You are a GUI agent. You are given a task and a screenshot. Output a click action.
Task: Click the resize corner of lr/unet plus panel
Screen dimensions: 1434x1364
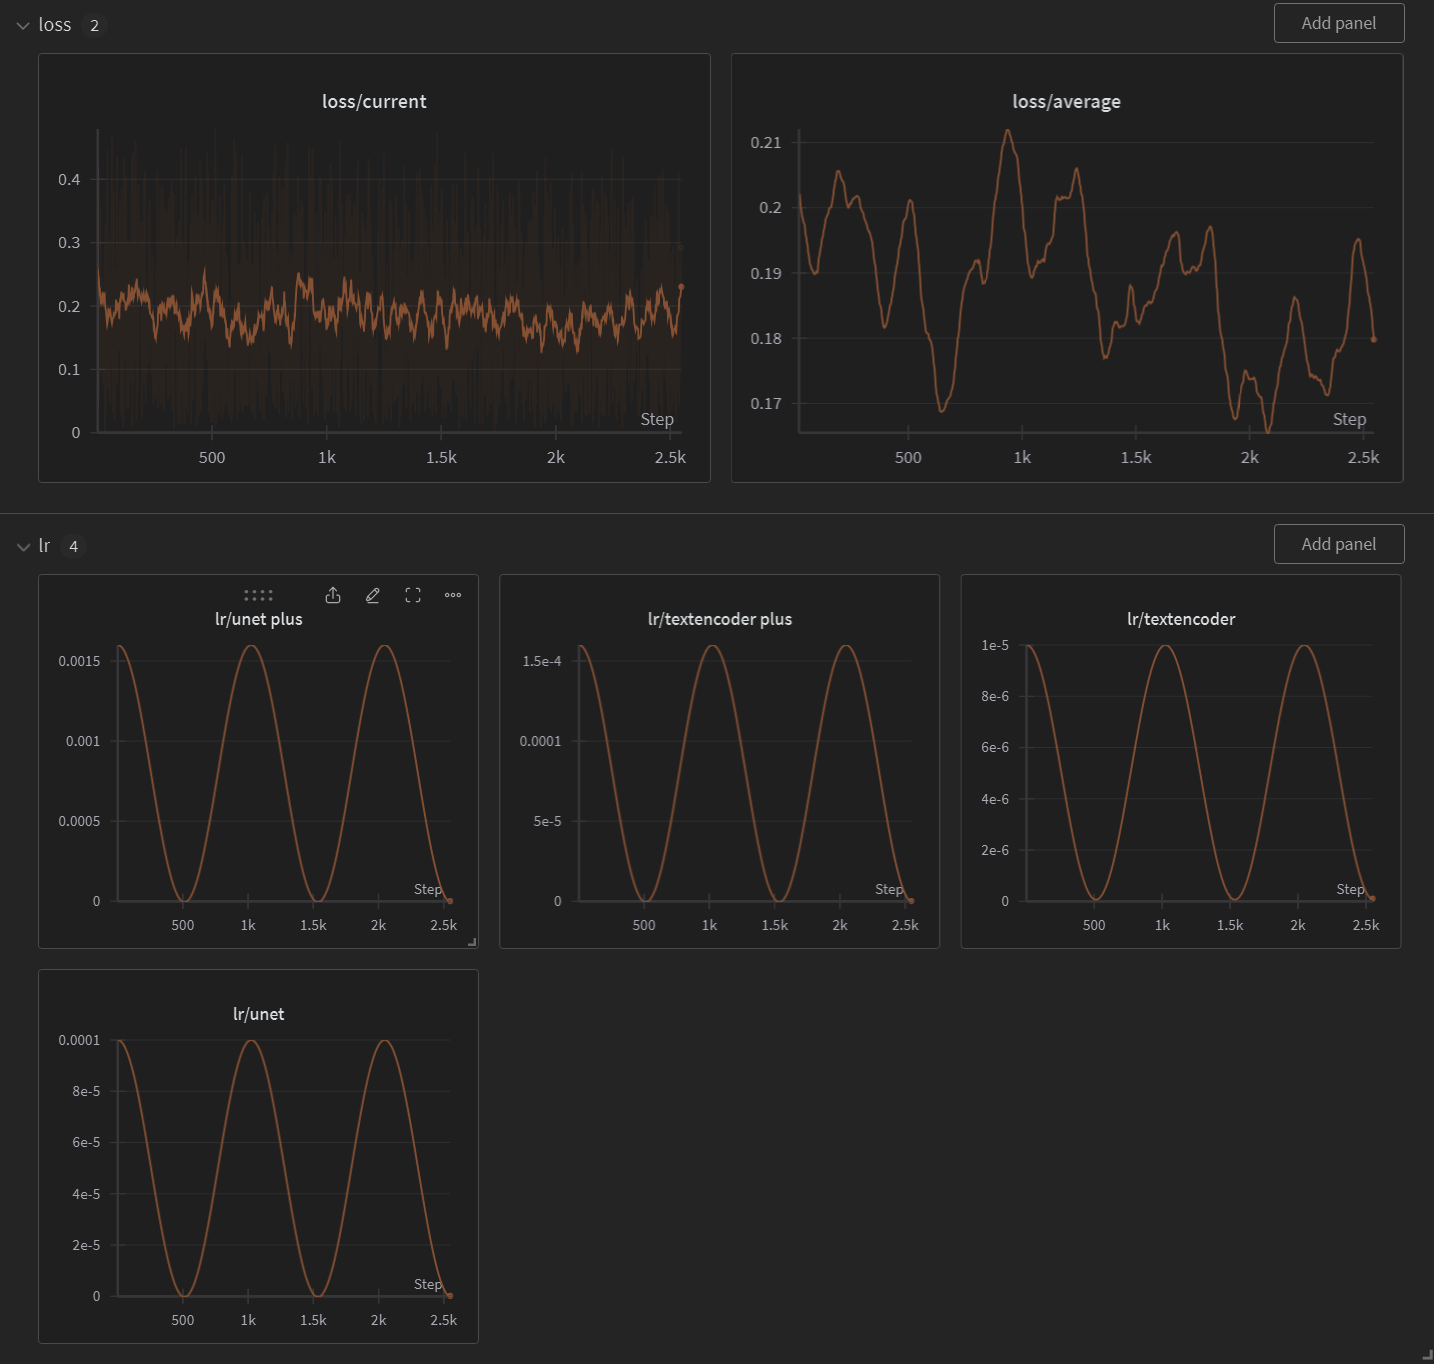click(x=473, y=942)
